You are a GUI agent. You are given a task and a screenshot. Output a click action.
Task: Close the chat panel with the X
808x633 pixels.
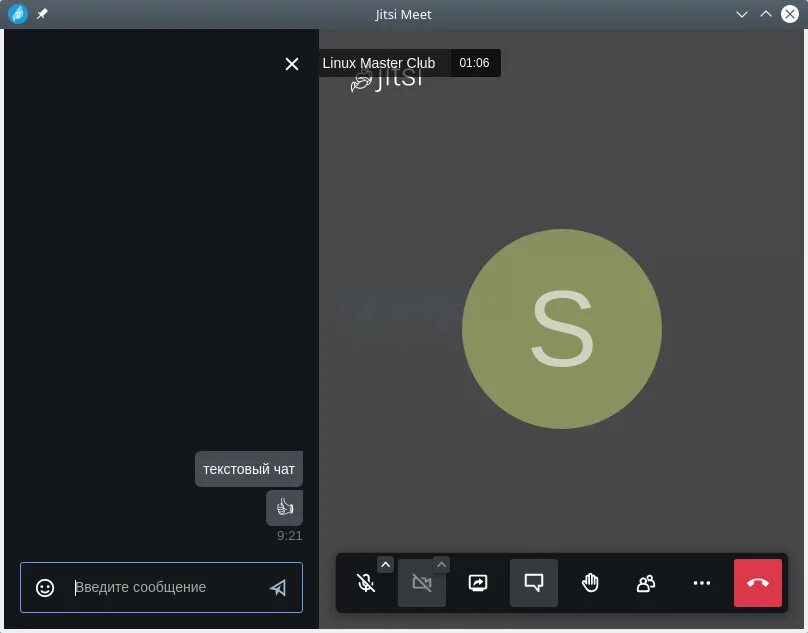292,64
